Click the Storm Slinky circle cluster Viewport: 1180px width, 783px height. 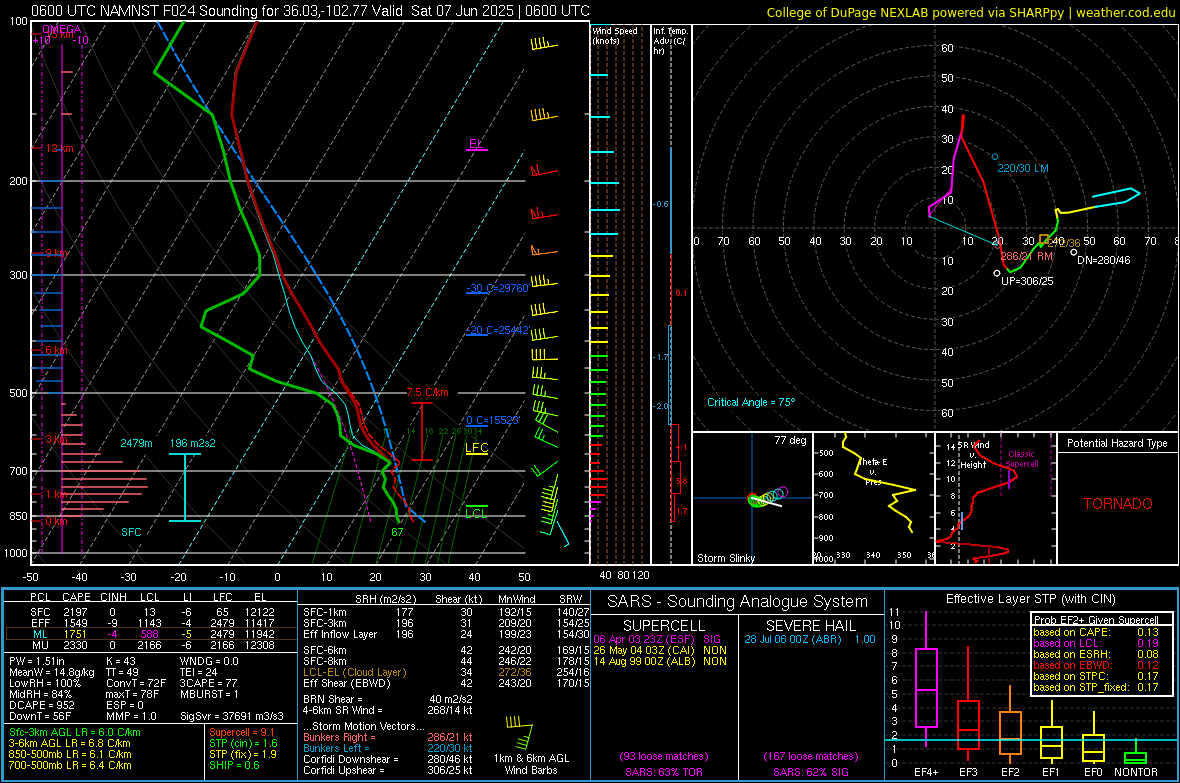(768, 497)
